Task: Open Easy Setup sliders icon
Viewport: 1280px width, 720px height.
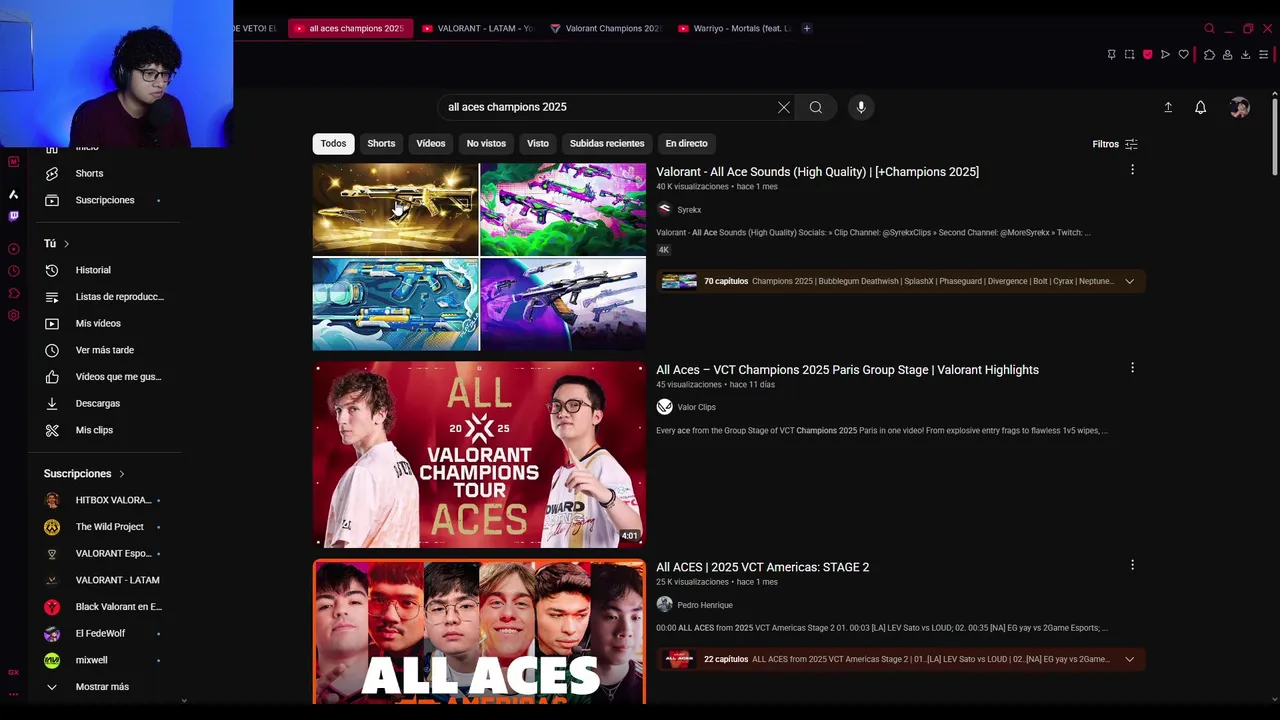Action: [1263, 54]
